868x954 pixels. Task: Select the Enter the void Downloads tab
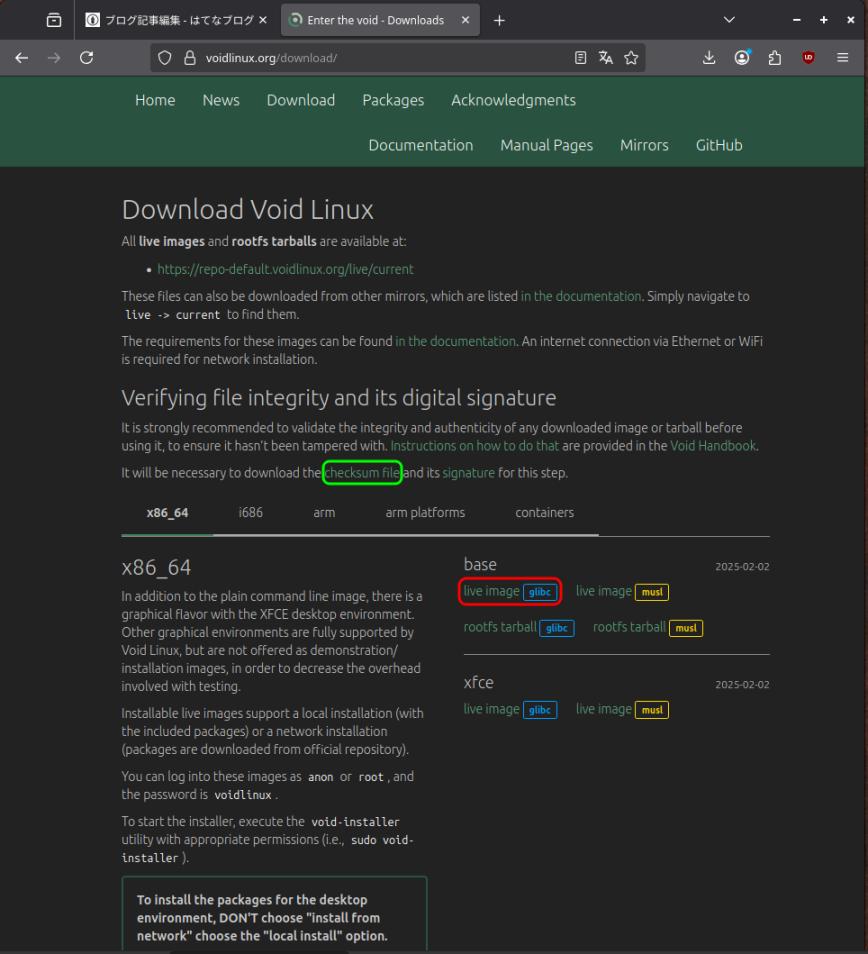[x=380, y=20]
